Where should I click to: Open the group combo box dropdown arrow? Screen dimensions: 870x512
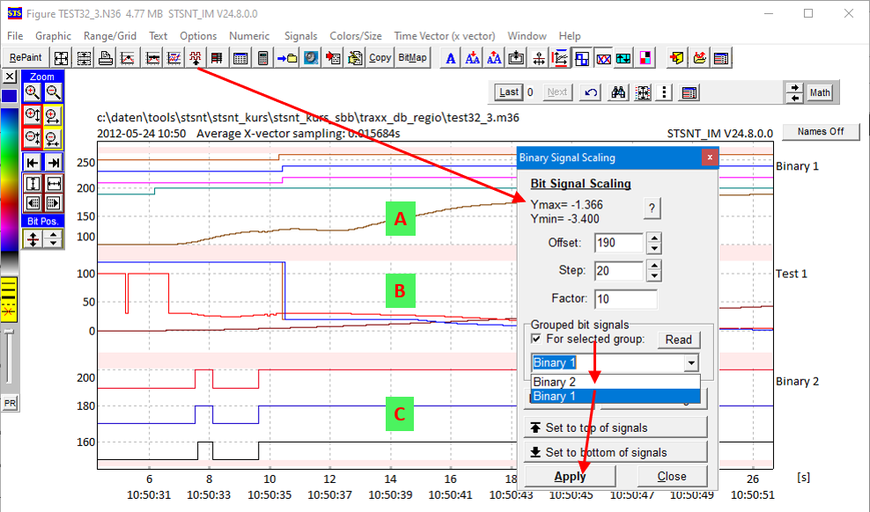[x=691, y=363]
